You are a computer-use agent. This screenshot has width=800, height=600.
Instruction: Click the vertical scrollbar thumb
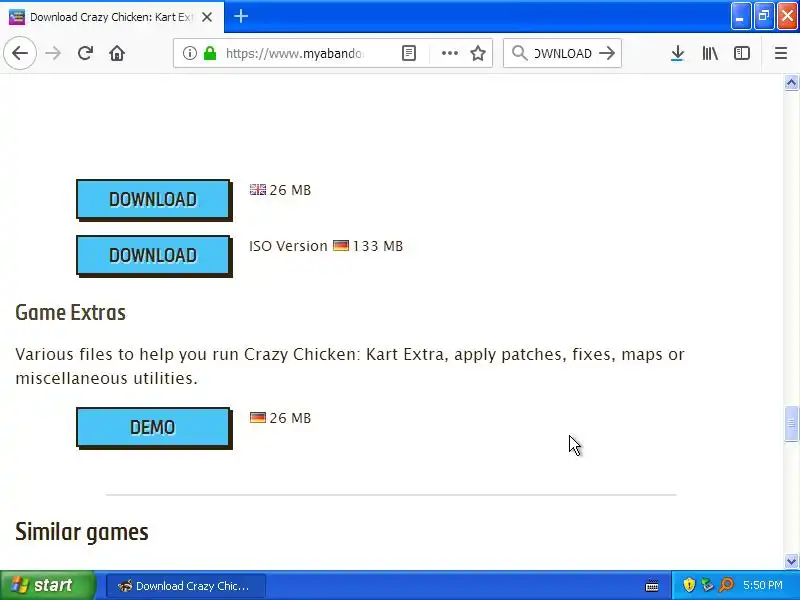(x=791, y=423)
